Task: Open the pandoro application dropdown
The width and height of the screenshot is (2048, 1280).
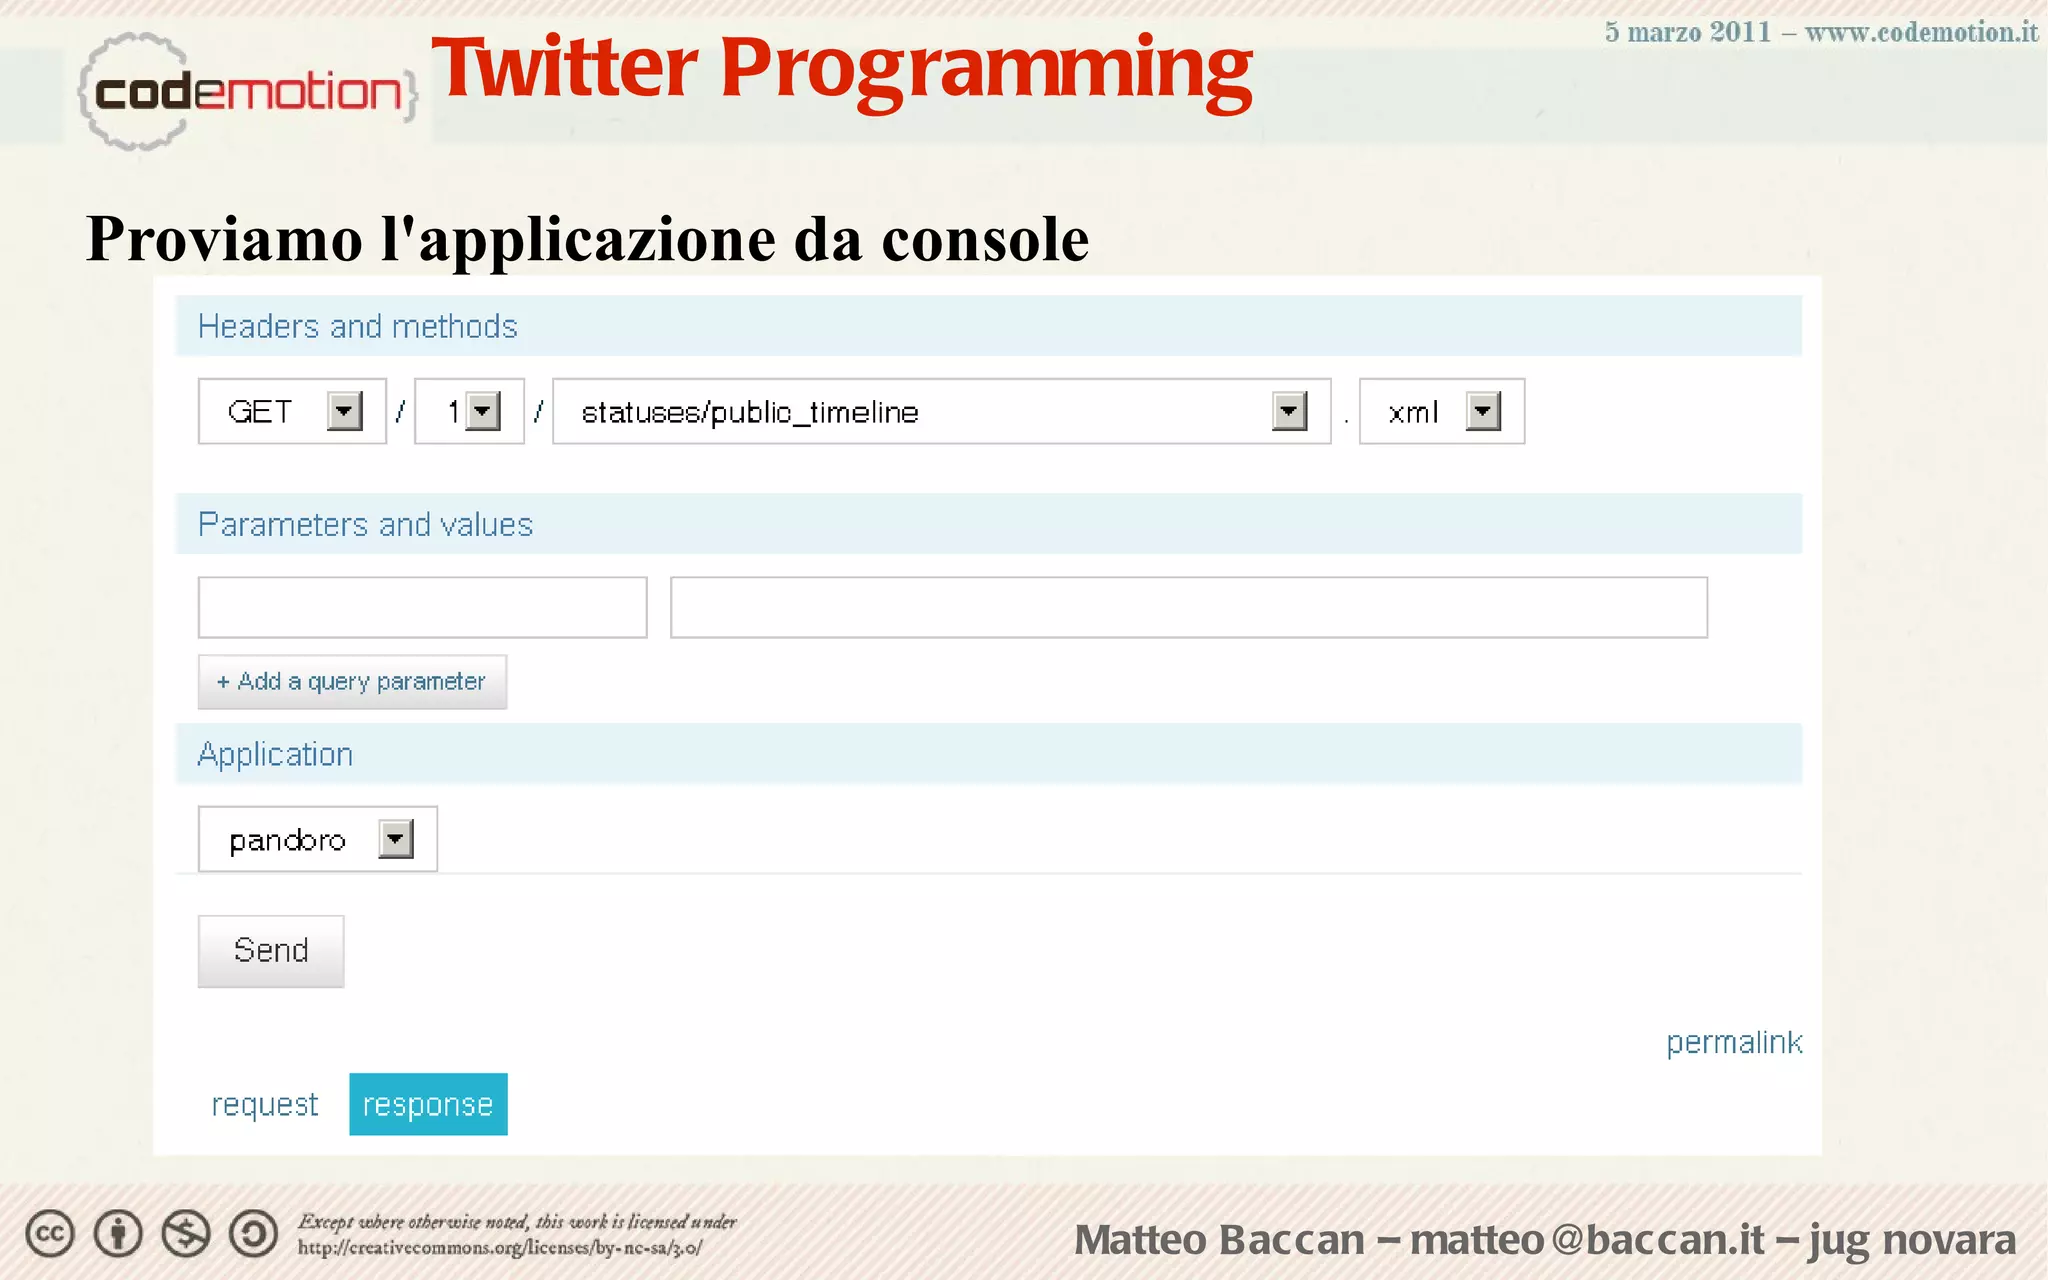Action: pos(396,839)
